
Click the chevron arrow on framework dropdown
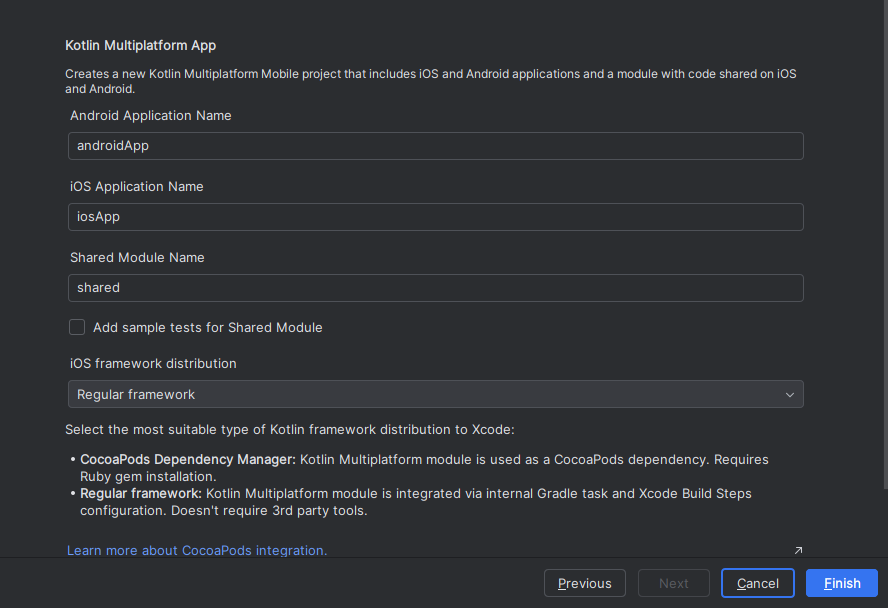[790, 395]
